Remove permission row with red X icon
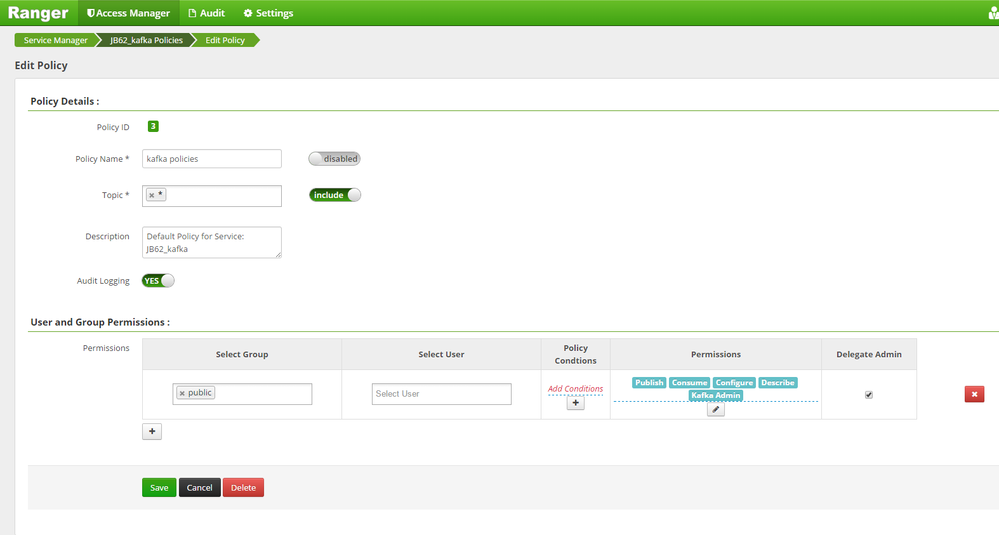This screenshot has height=535, width=999. tap(974, 394)
